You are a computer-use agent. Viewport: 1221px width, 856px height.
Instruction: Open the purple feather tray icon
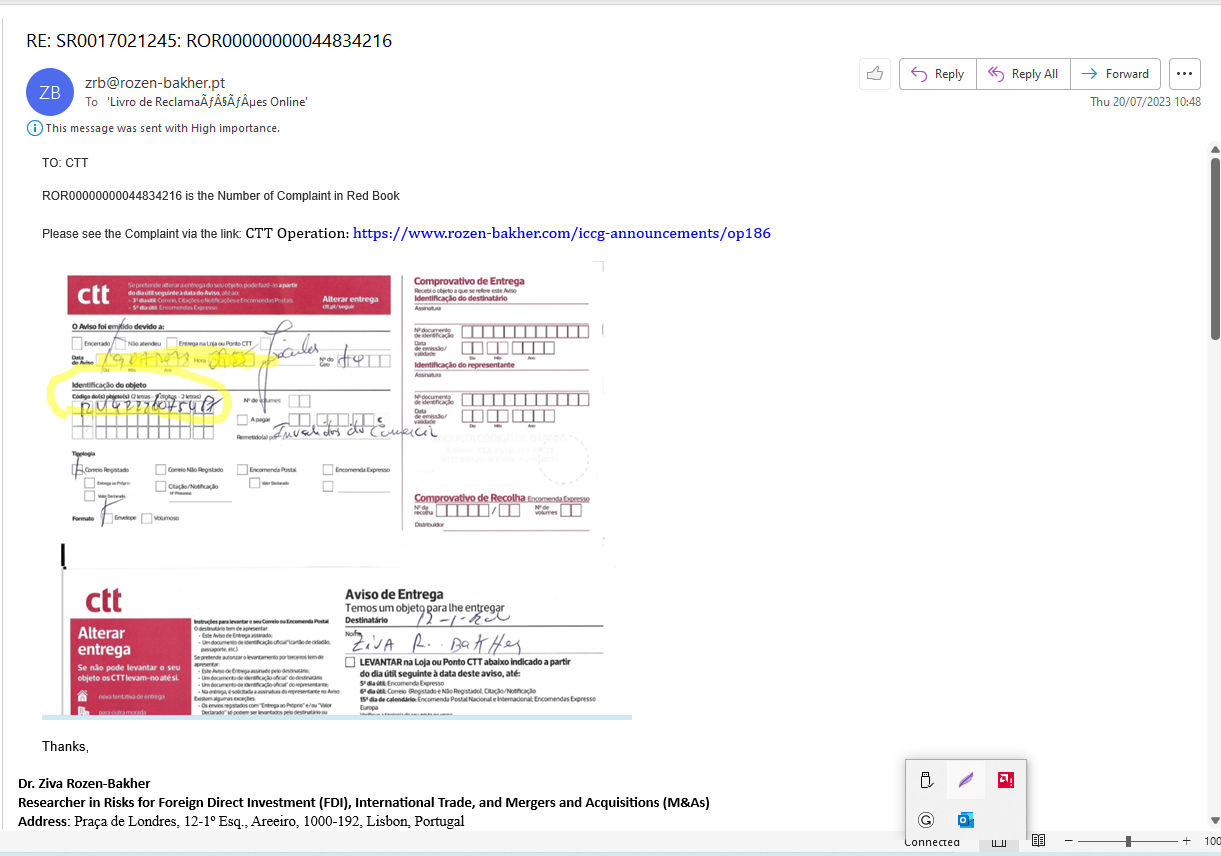966,780
